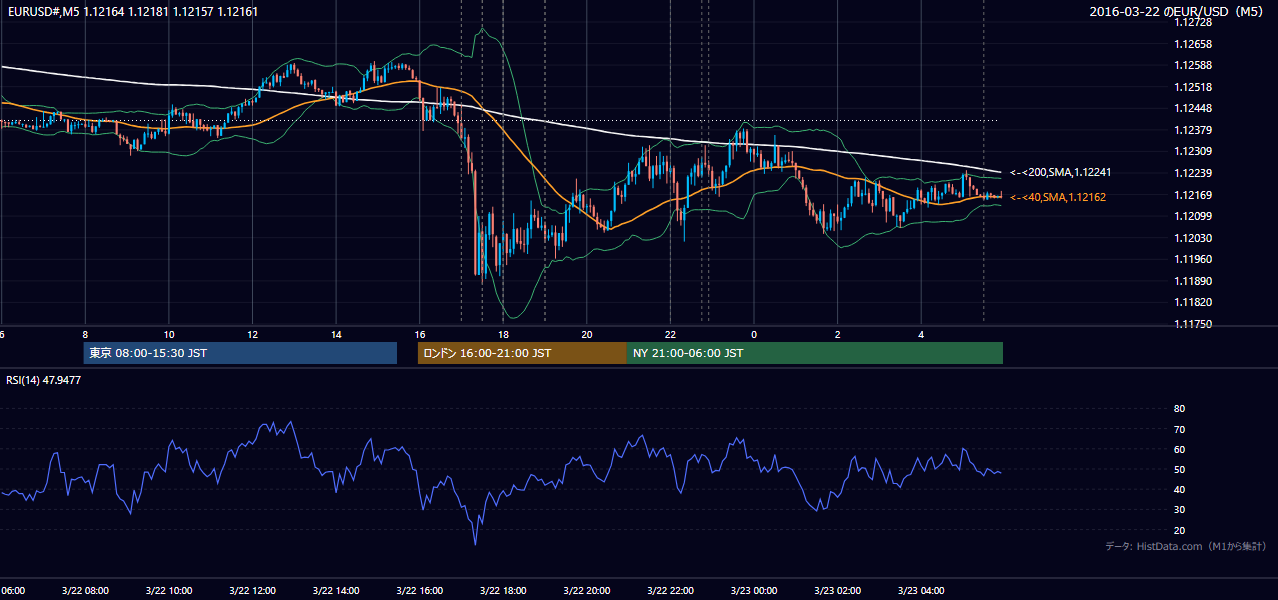Select price level 1.12518 on price axis
Image resolution: width=1278 pixels, height=600 pixels.
tap(1194, 87)
